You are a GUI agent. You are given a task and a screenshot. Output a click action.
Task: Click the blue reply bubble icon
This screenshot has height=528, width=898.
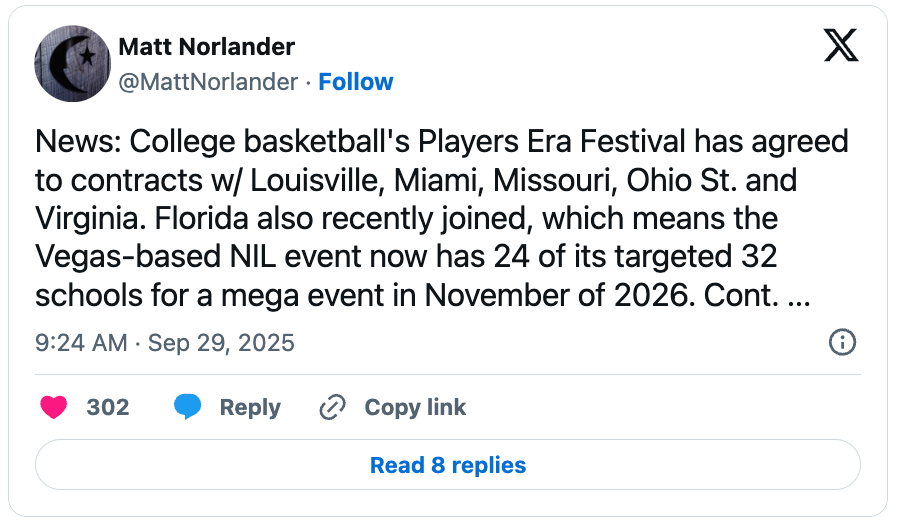click(187, 407)
